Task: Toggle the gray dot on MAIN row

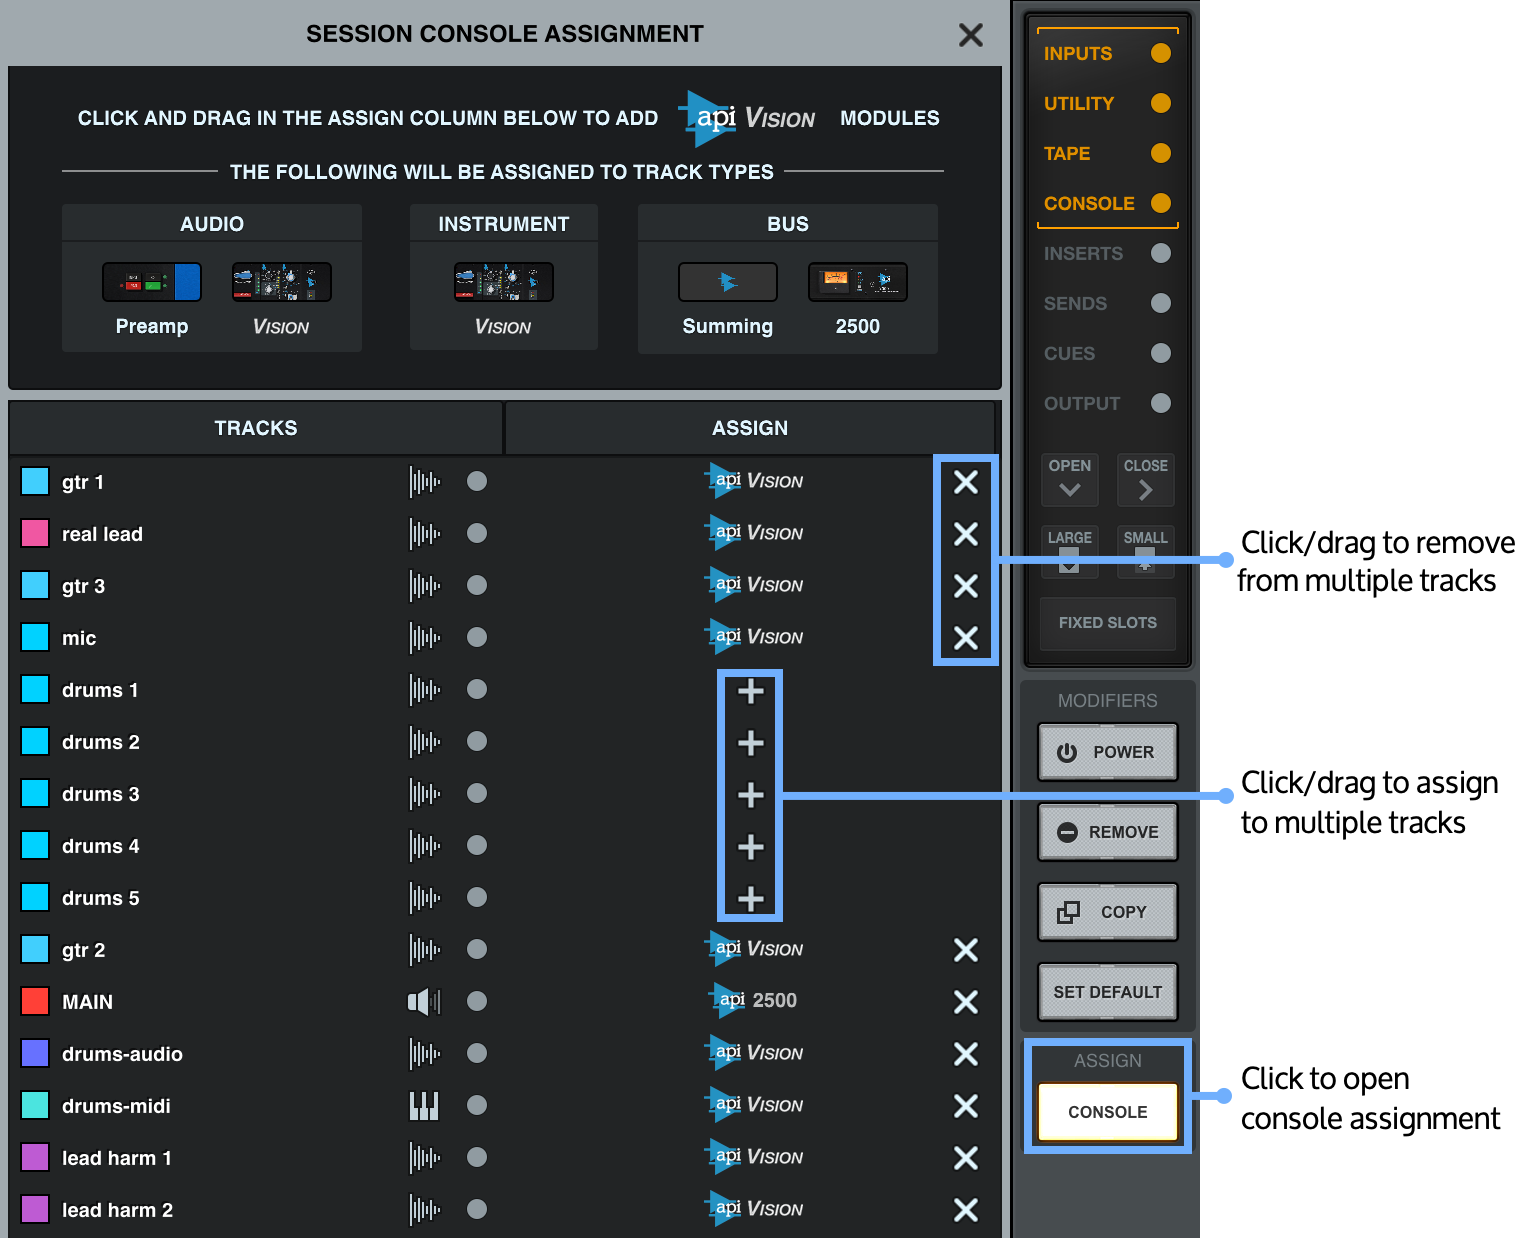Action: [477, 1001]
